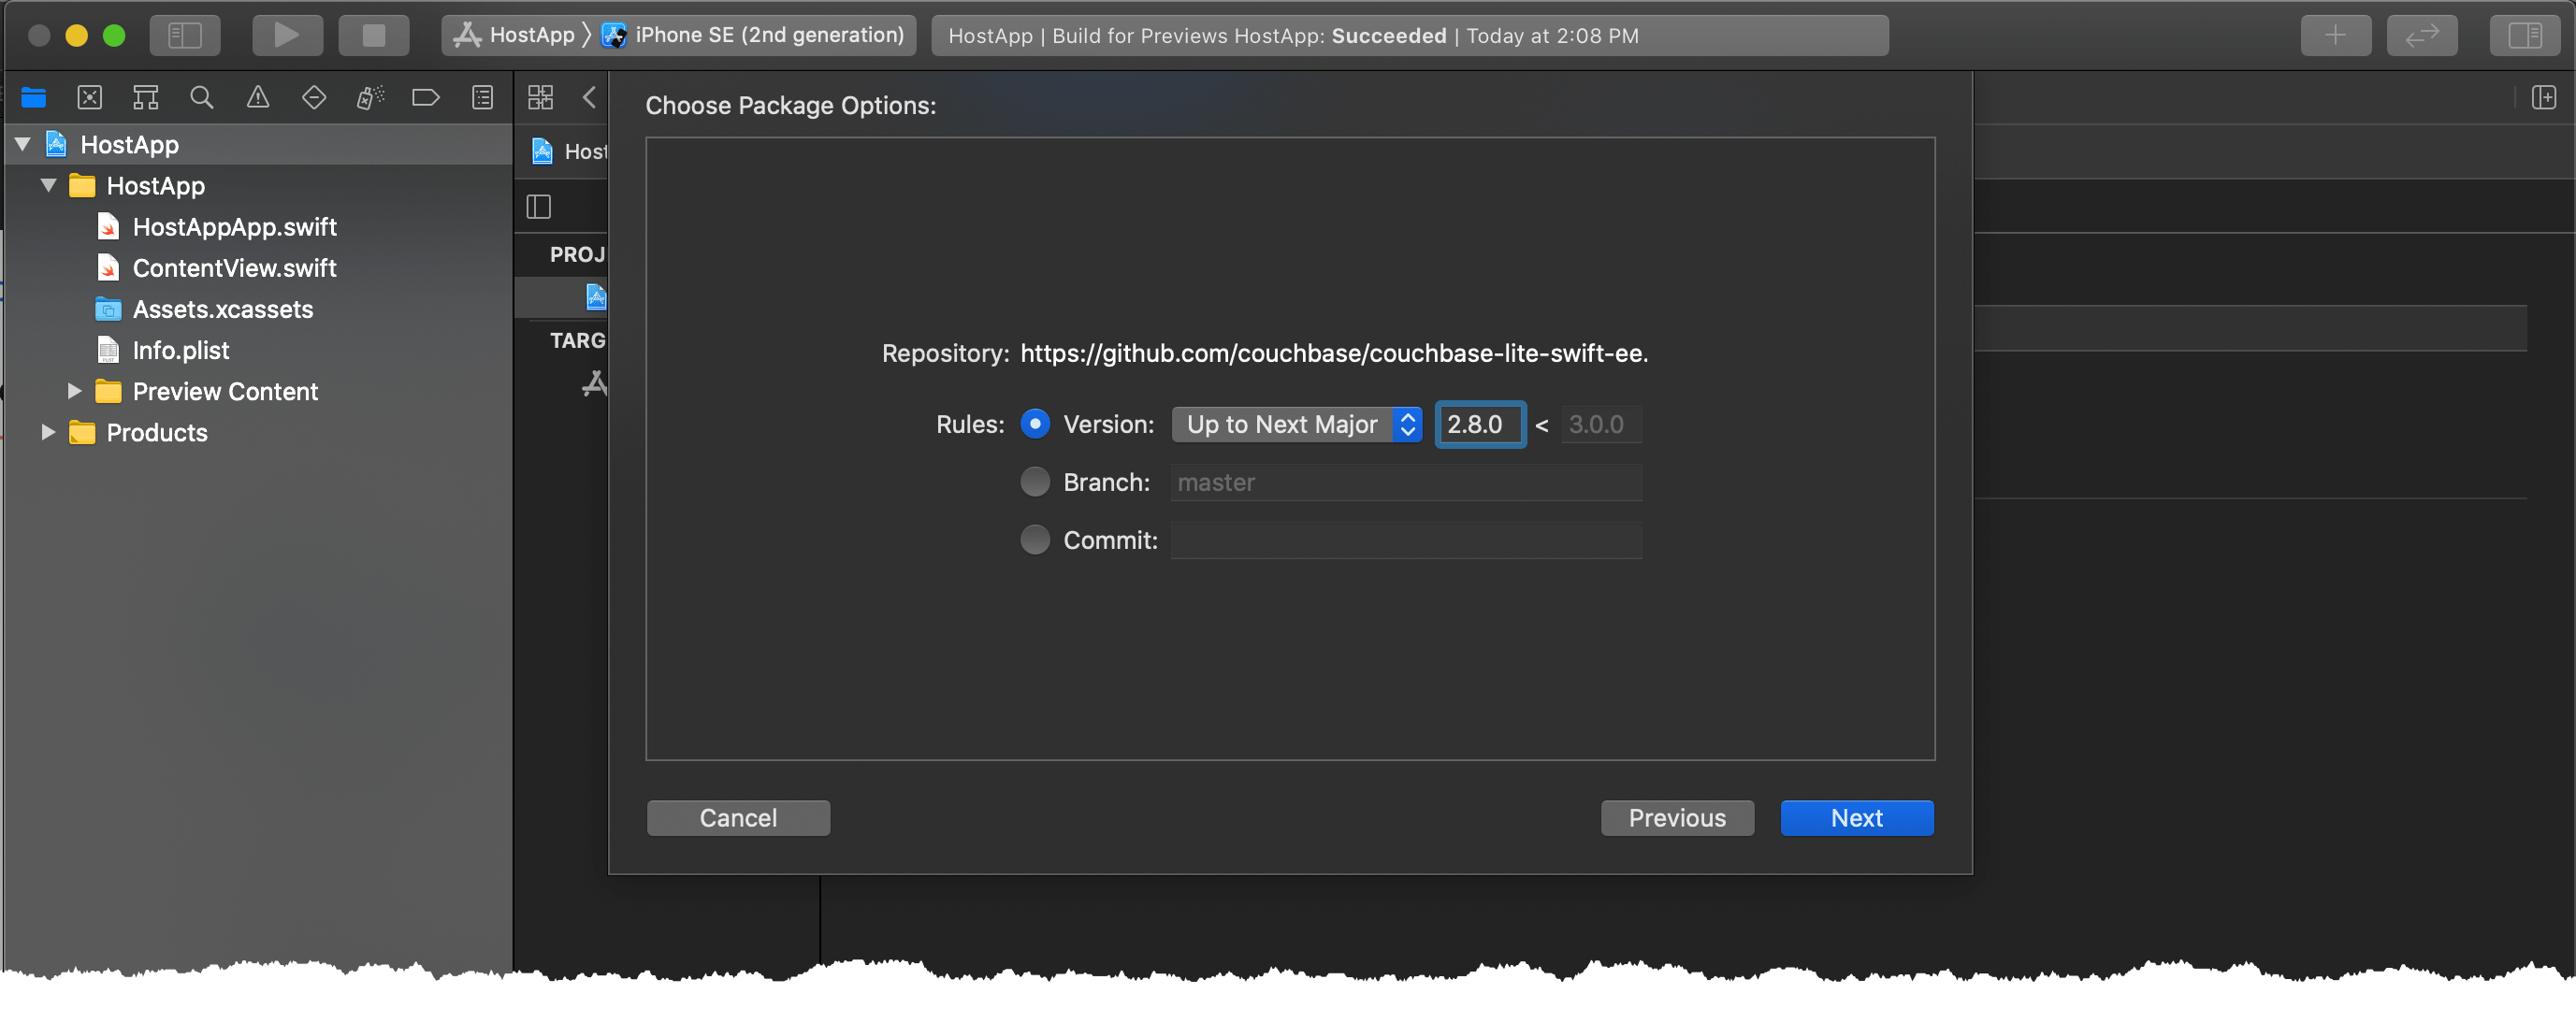This screenshot has width=2576, height=1023.
Task: Open the Test navigator diamond icon
Action: pos(313,97)
